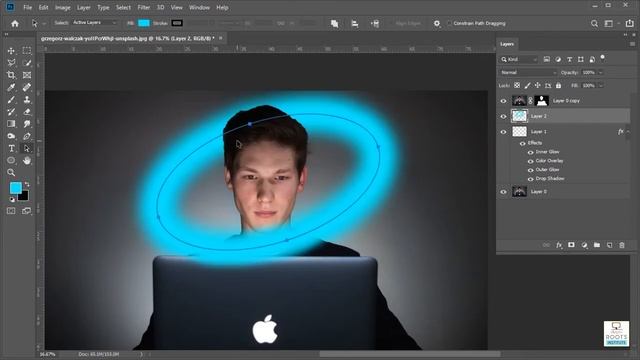Select the Hand tool
The image size is (640, 360).
pyautogui.click(x=27, y=160)
